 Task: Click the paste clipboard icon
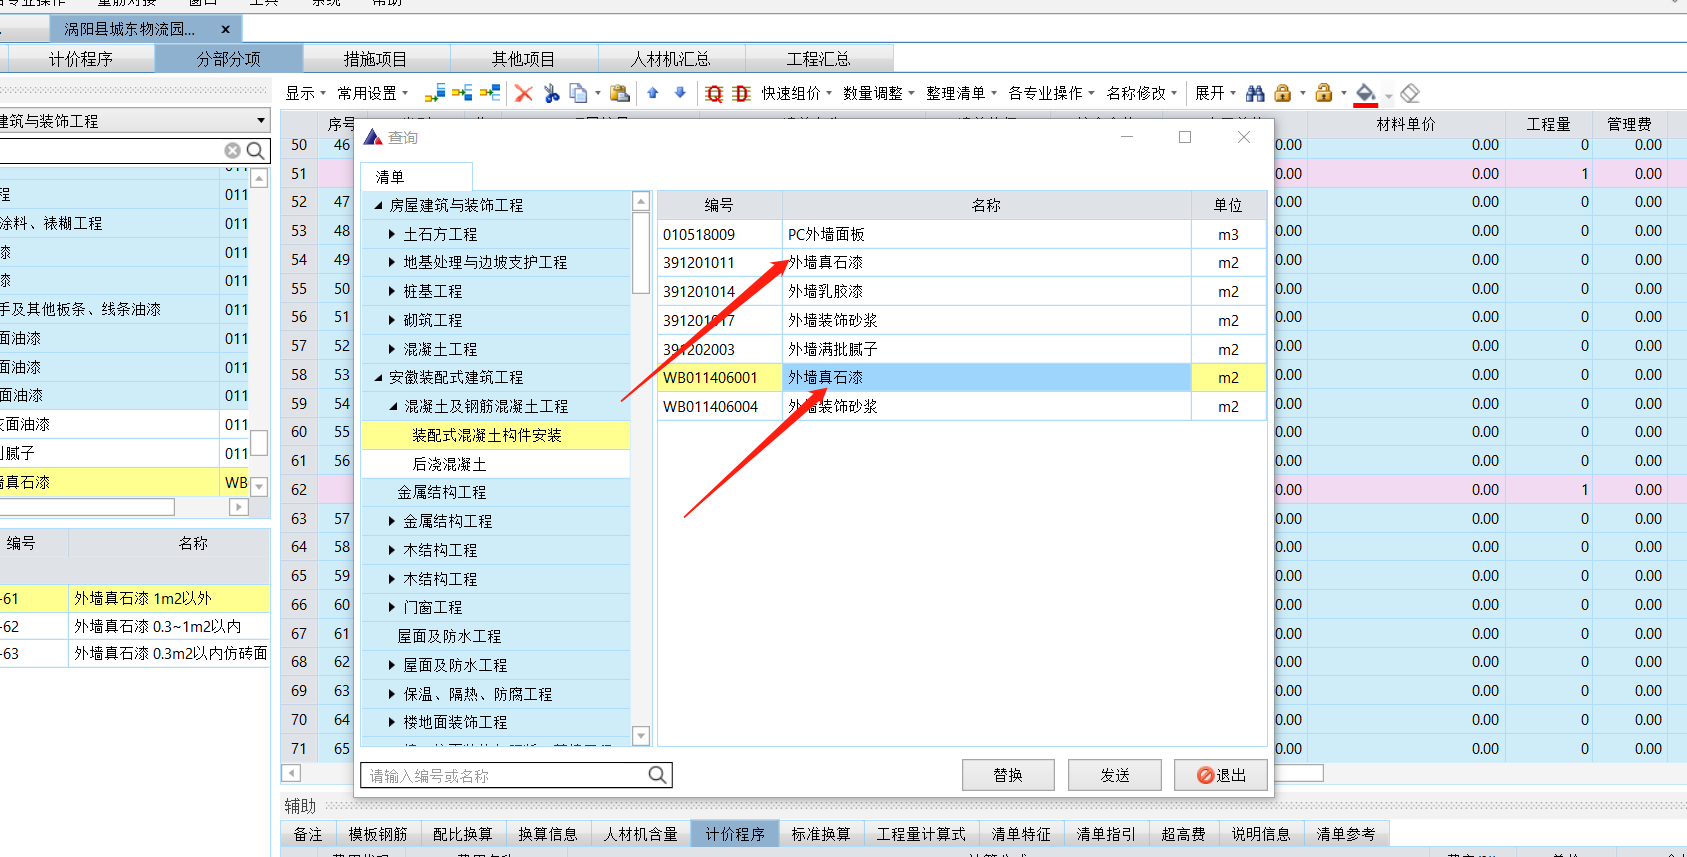point(620,93)
